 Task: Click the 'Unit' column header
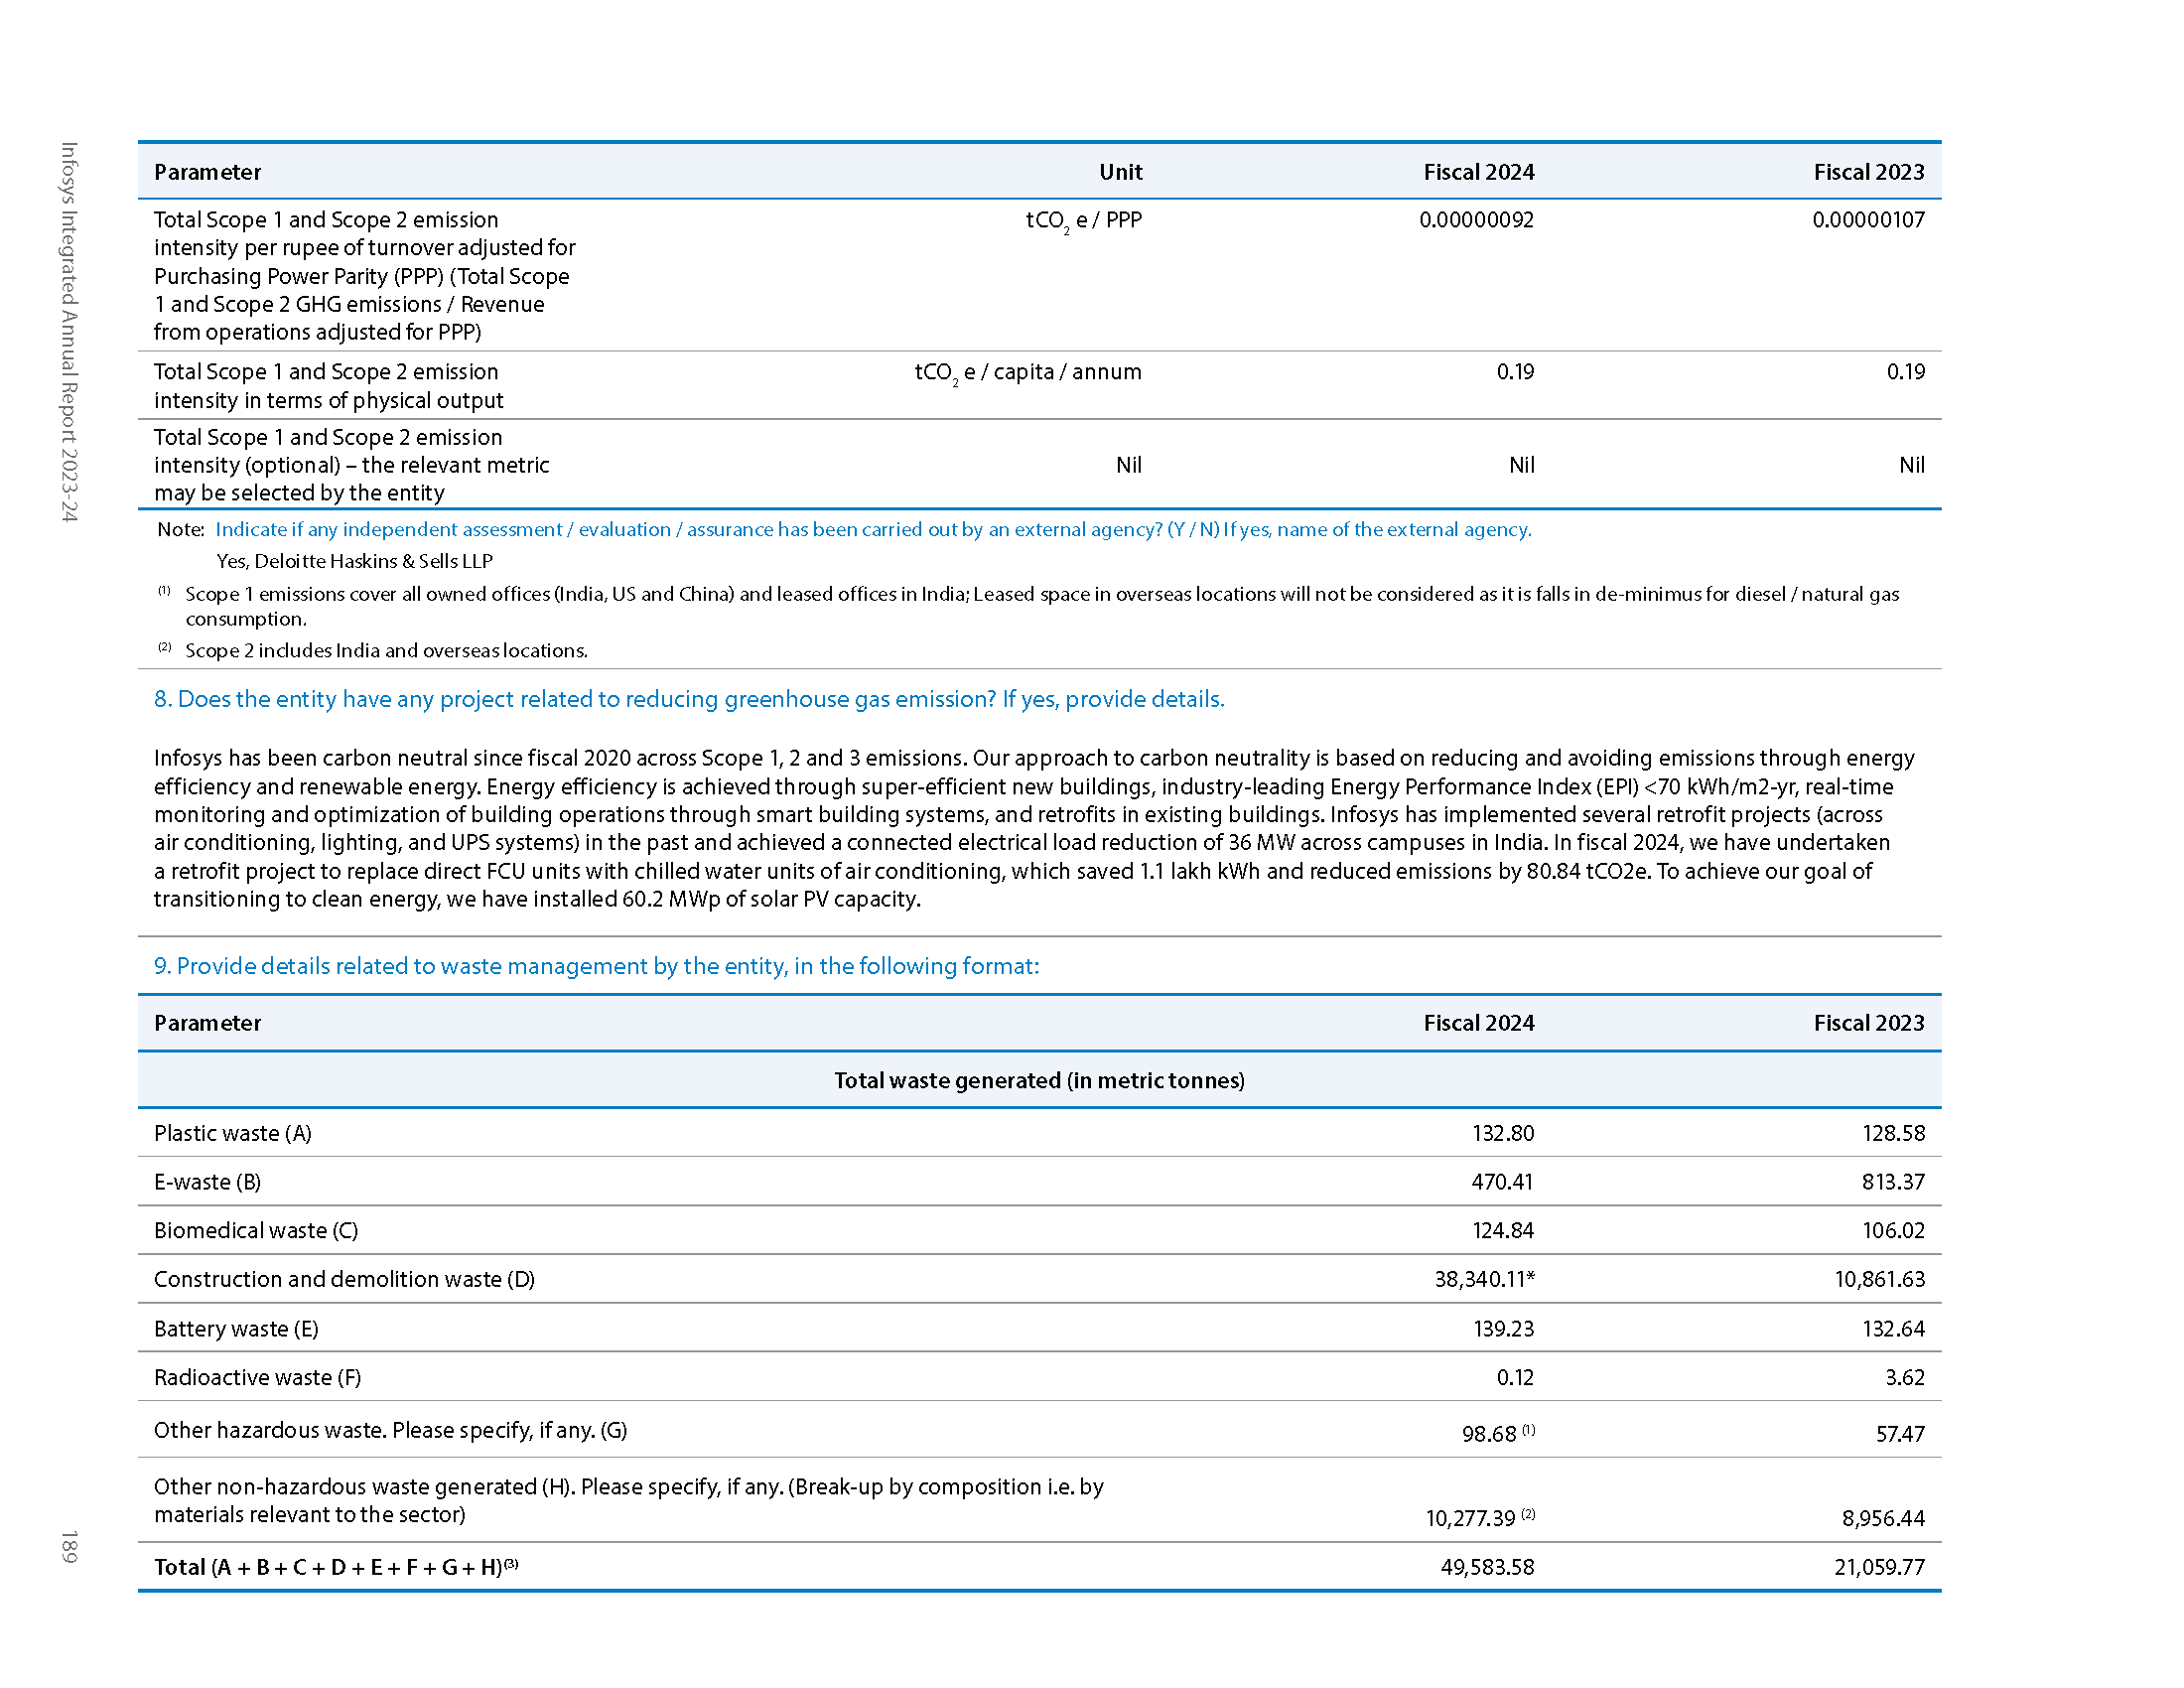click(1120, 172)
